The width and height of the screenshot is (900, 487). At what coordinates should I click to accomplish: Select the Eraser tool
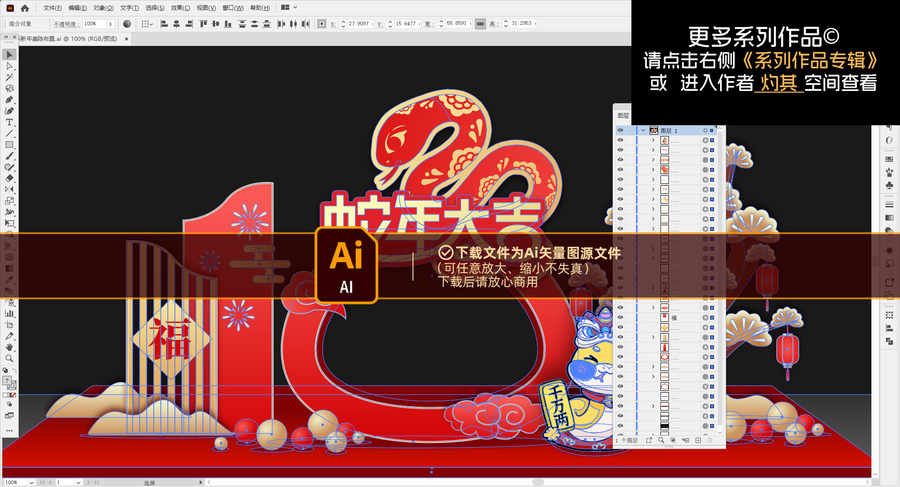click(9, 178)
